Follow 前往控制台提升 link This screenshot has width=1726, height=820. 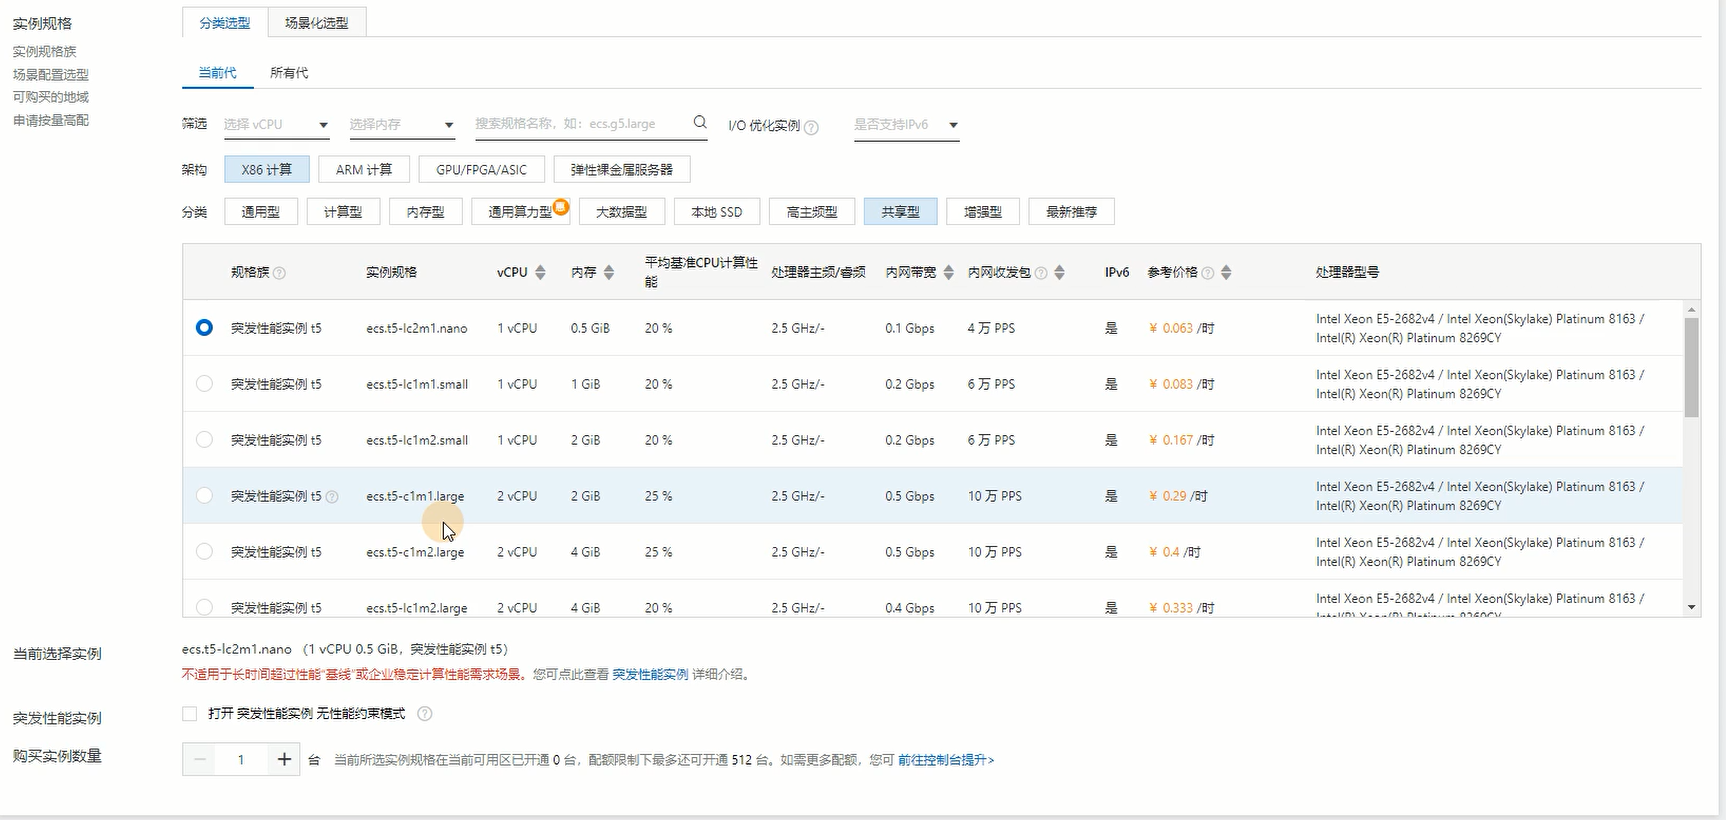[946, 760]
